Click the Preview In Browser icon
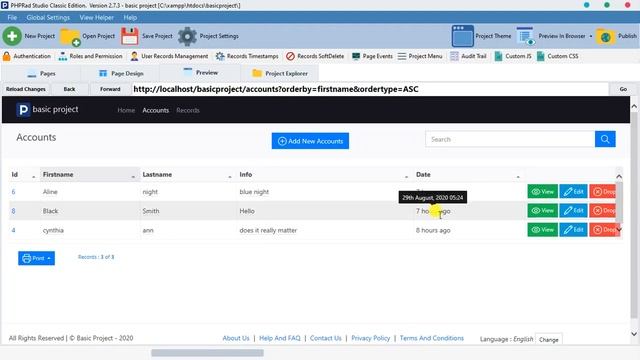The height and width of the screenshot is (360, 640). (525, 36)
